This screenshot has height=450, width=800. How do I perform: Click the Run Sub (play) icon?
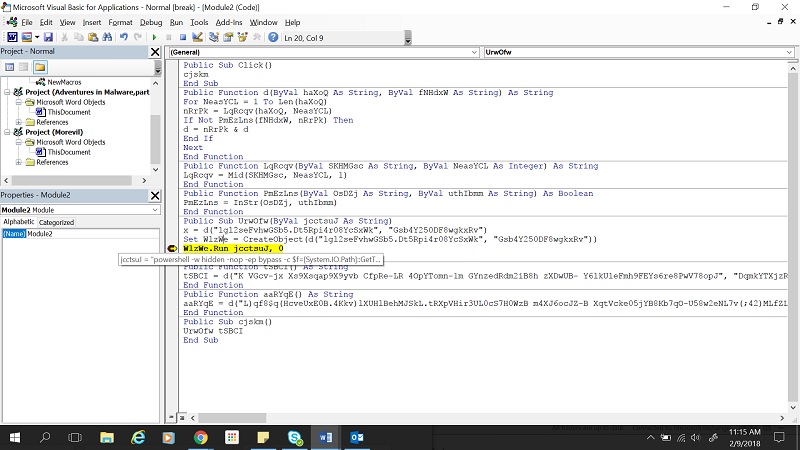point(154,37)
